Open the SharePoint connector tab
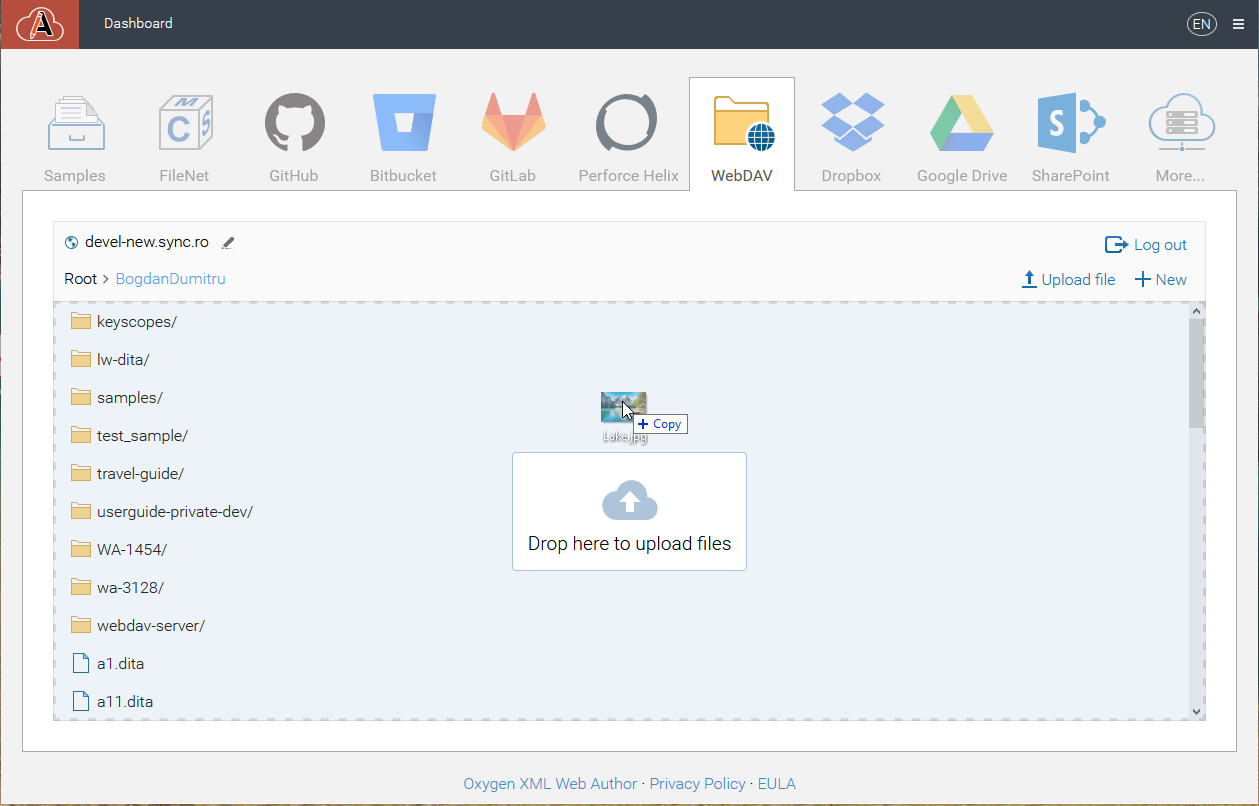Viewport: 1259px width, 806px height. [1071, 138]
